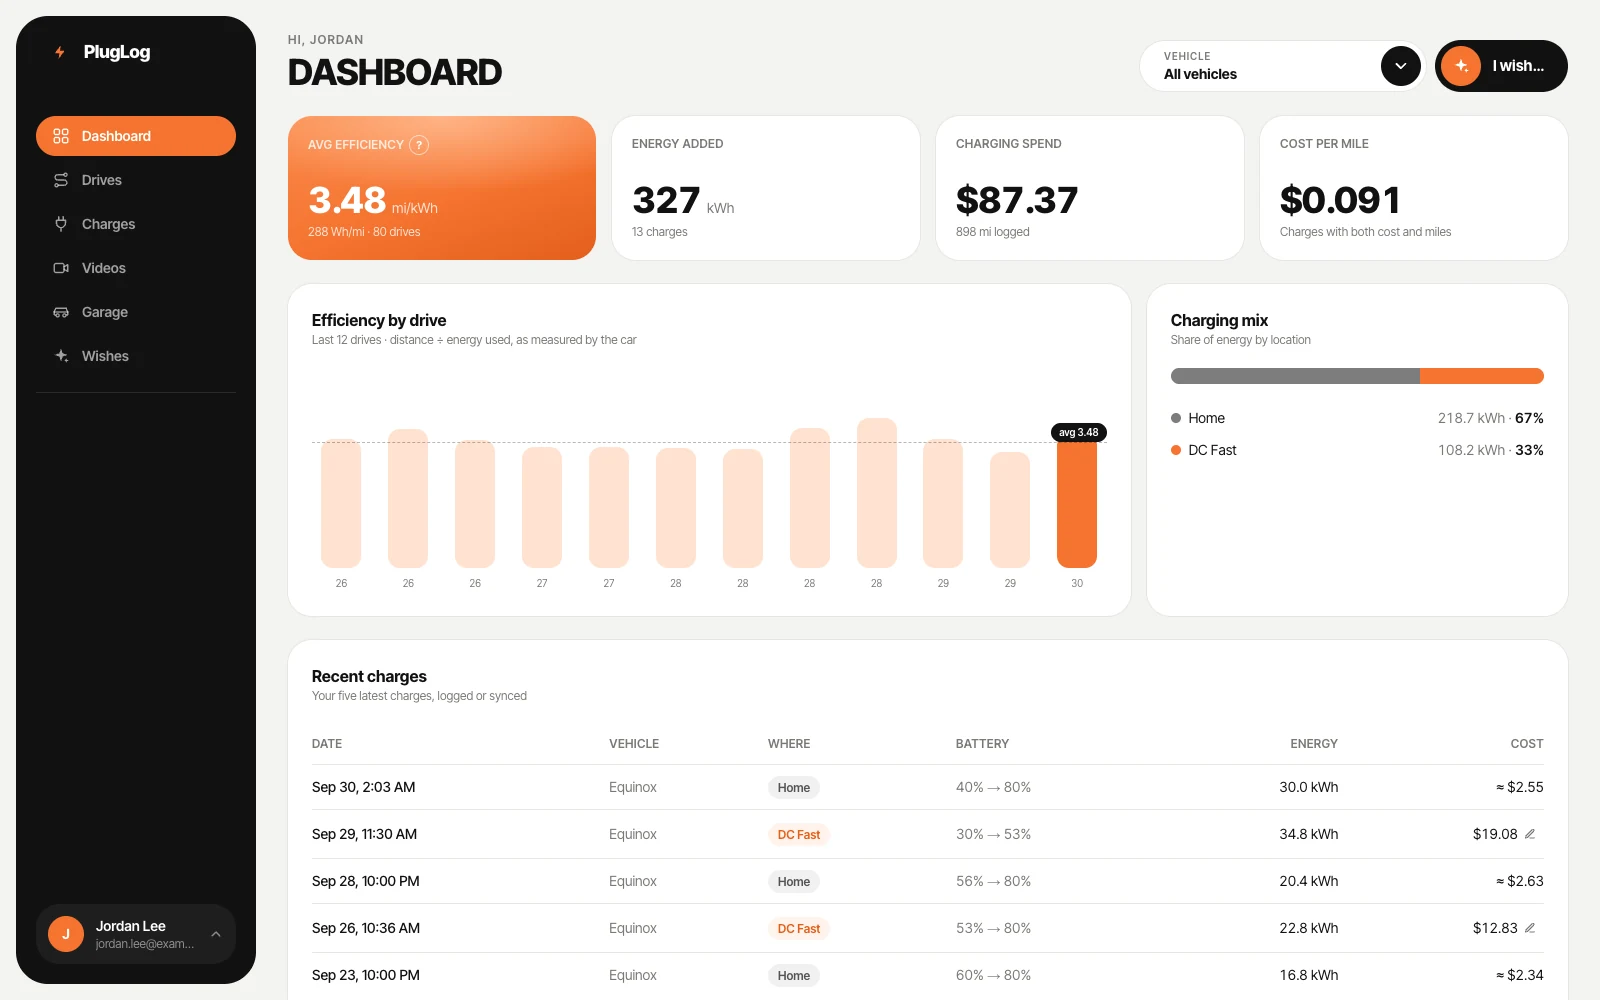Screen dimensions: 1600x1000
Task: Click the Home tag on Sep 23 row
Action: (794, 976)
